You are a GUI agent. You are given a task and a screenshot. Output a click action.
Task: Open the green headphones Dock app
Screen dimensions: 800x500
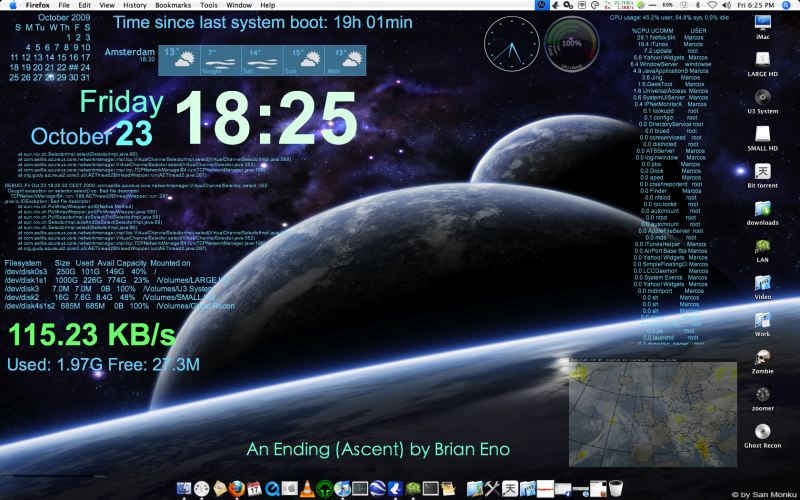click(324, 488)
